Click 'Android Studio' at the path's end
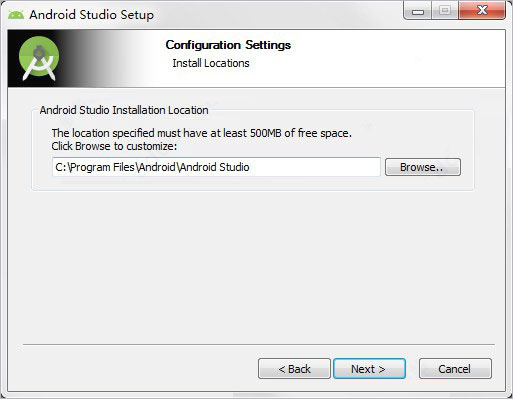Screen dimensions: 513x399 pos(215,167)
